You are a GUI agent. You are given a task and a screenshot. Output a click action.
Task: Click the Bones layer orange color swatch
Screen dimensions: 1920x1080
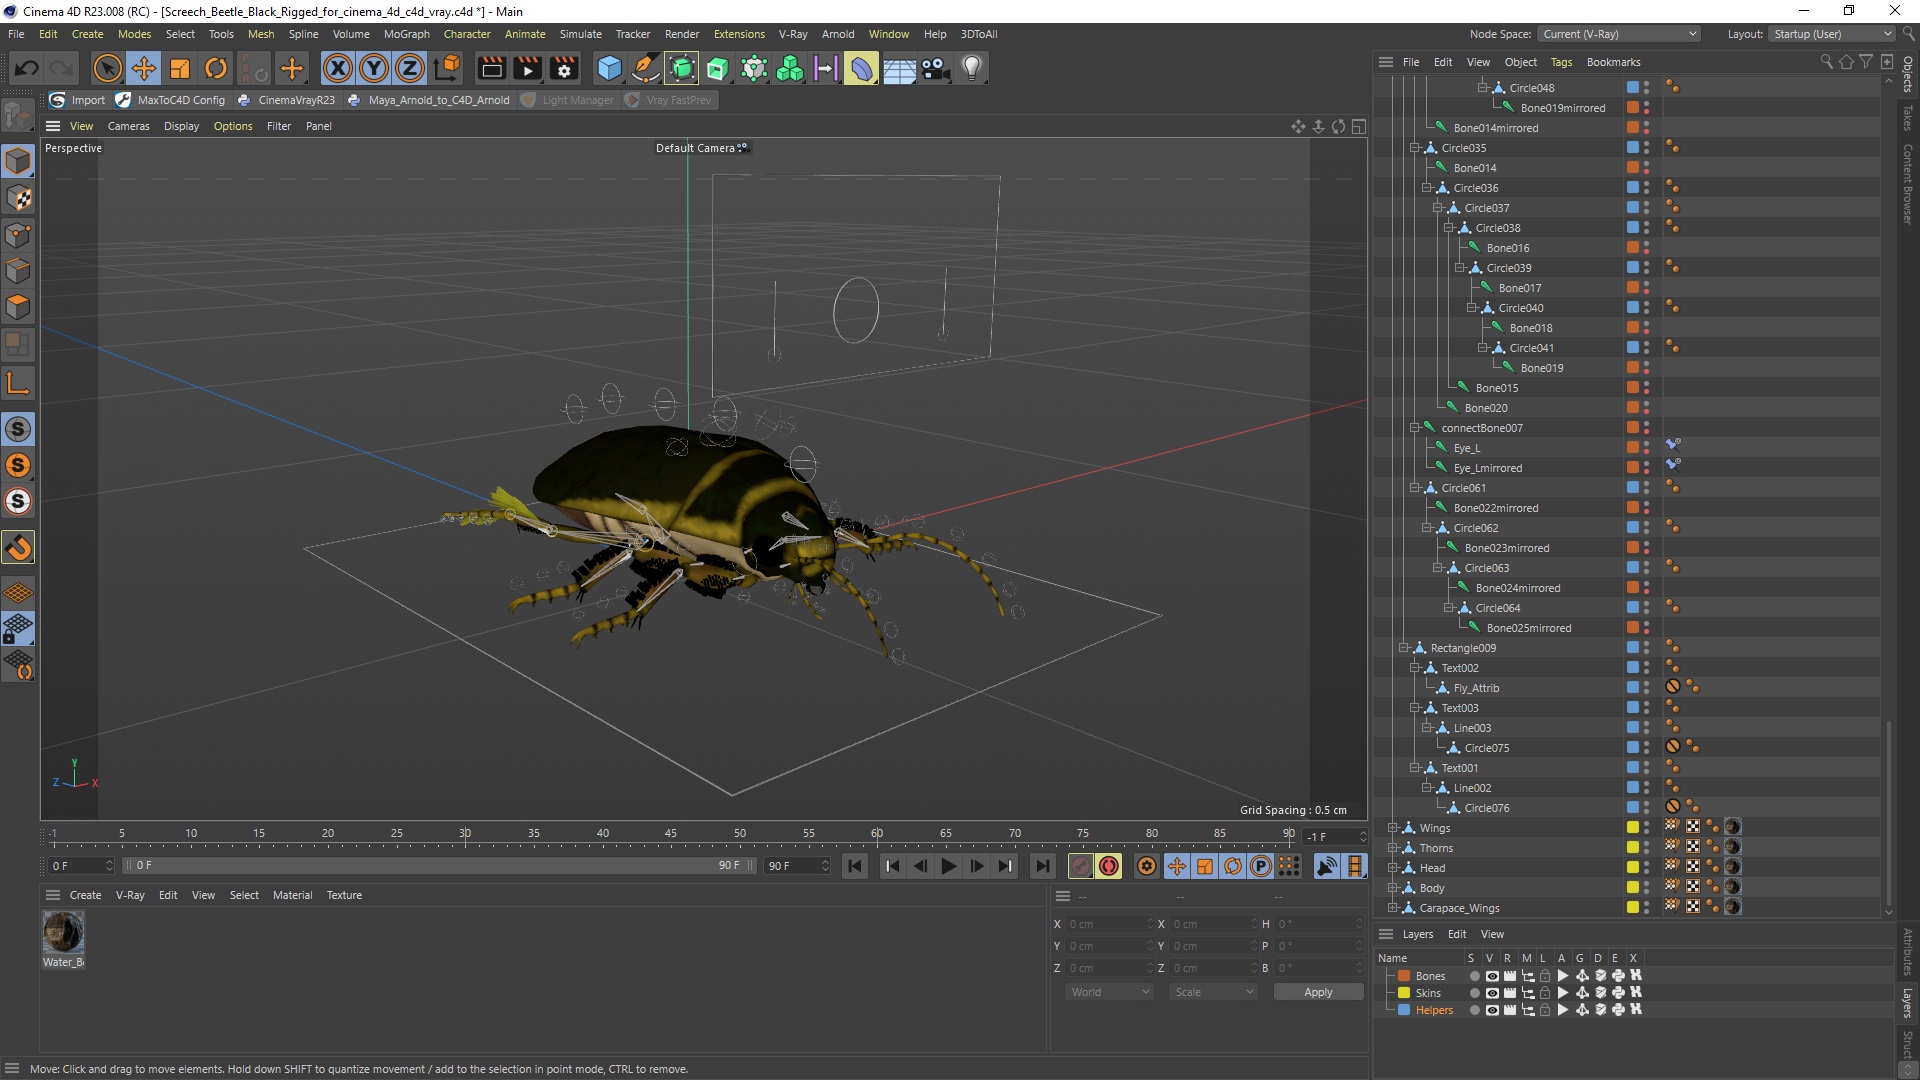point(1404,976)
